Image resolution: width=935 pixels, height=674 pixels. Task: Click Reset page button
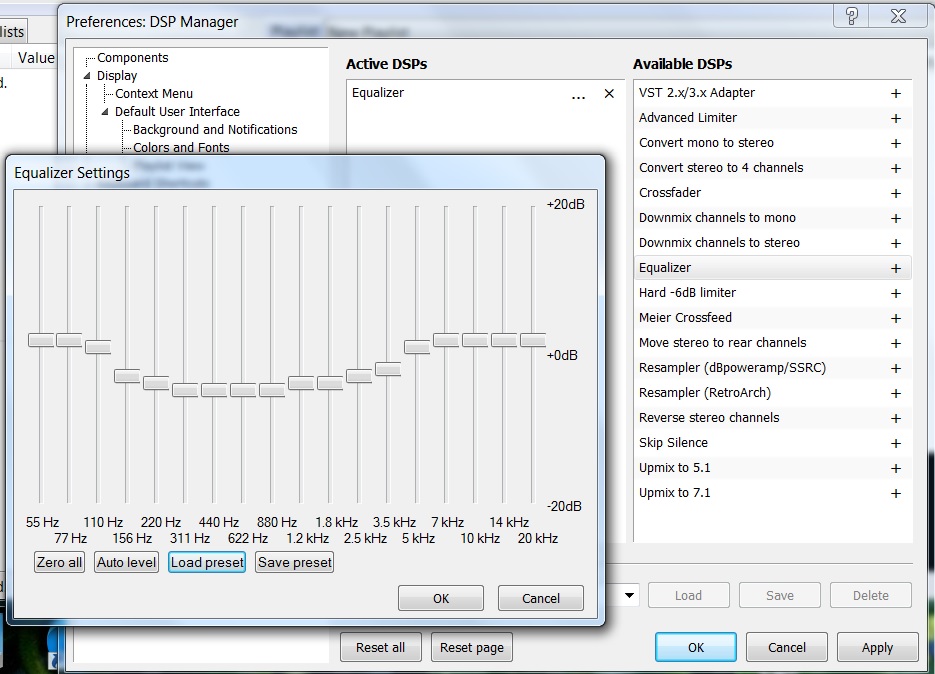[x=472, y=648]
